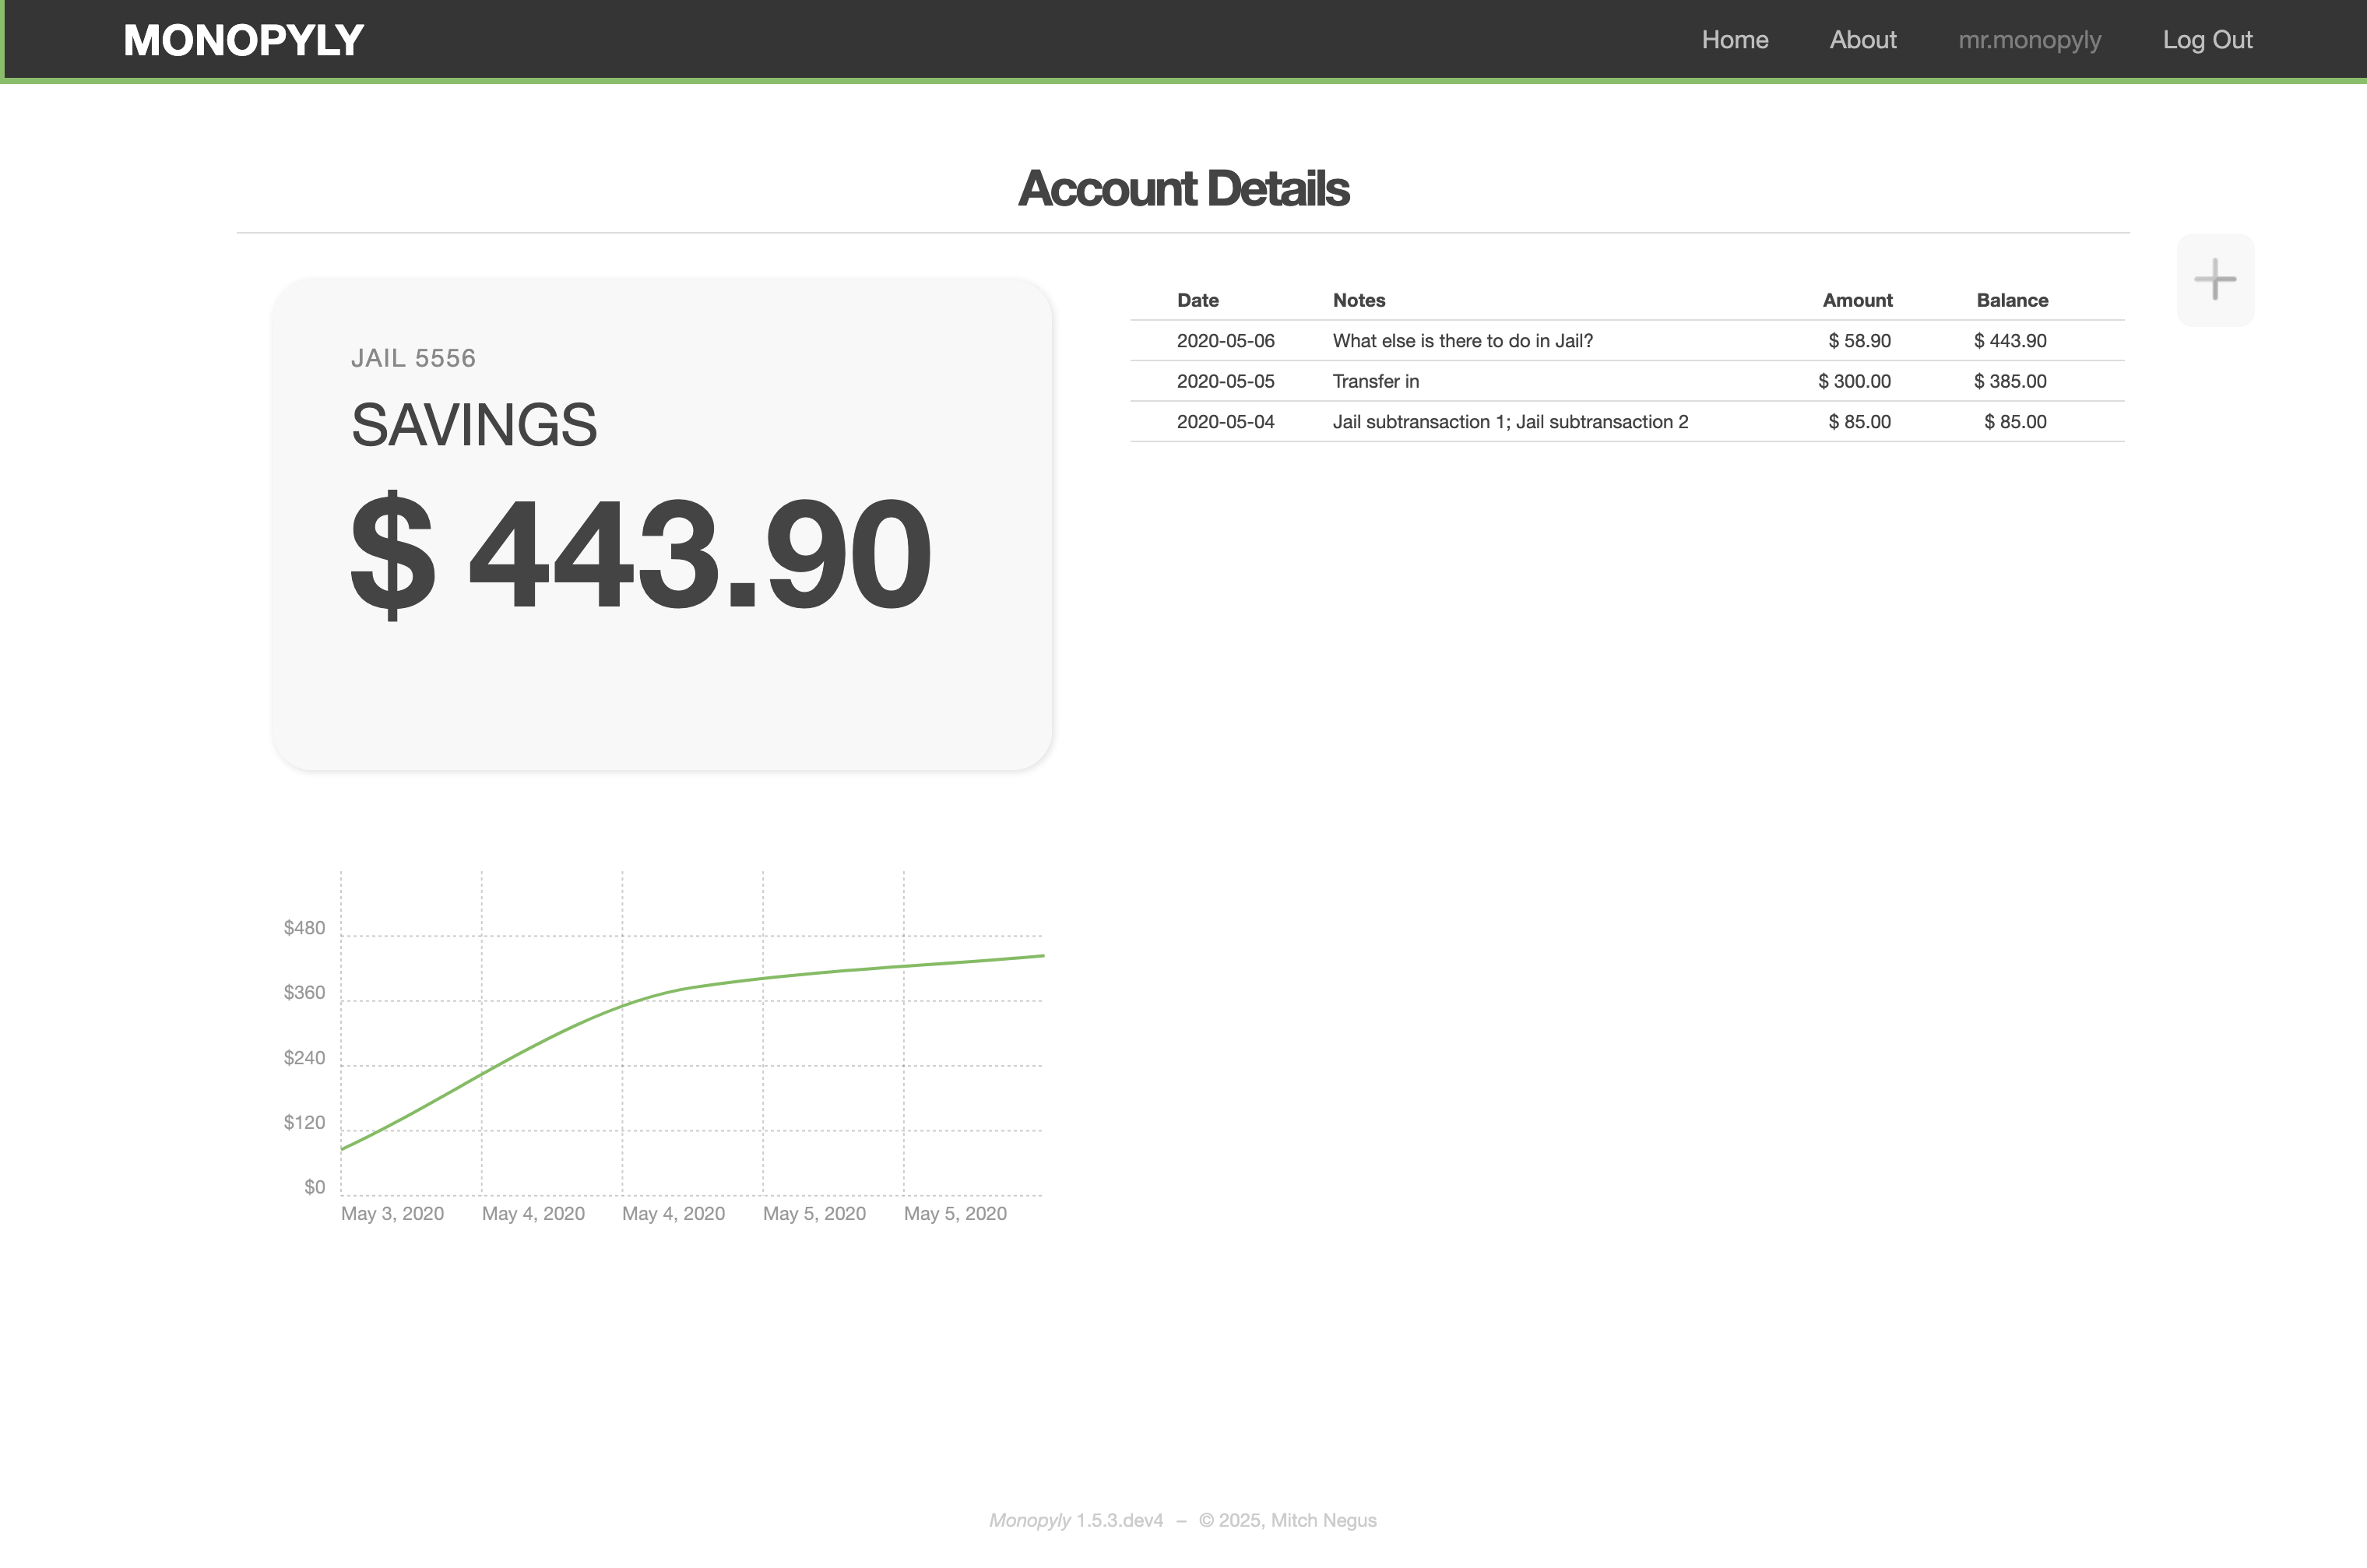Click the $ 443.90 balance on the card
The width and height of the screenshot is (2367, 1568).
[640, 553]
